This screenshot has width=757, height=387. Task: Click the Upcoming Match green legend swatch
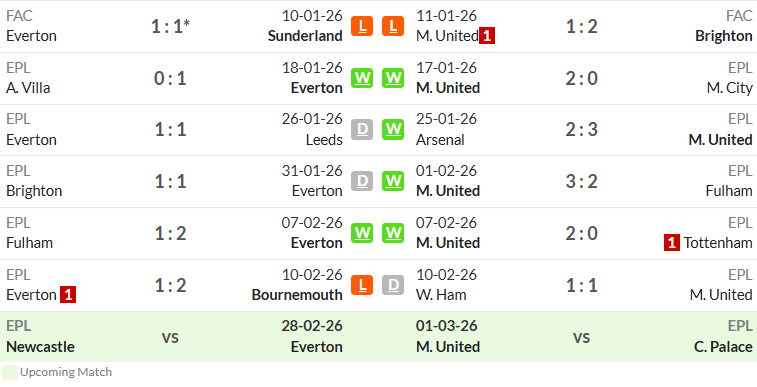(x=10, y=373)
